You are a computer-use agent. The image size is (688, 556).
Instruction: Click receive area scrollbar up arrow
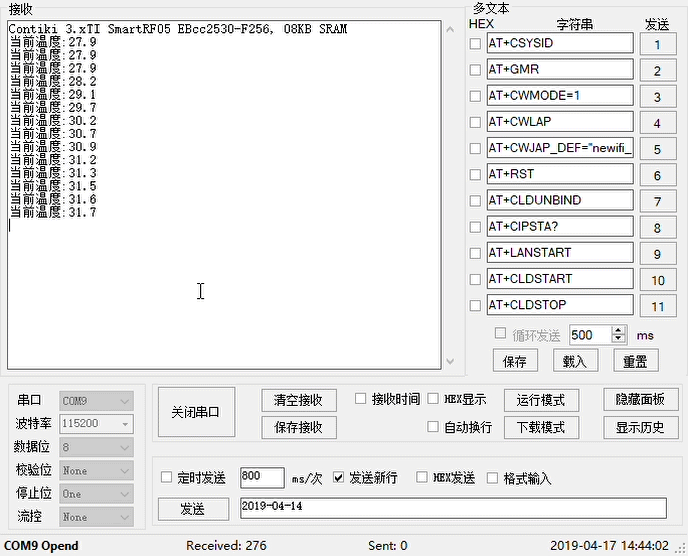tap(450, 29)
